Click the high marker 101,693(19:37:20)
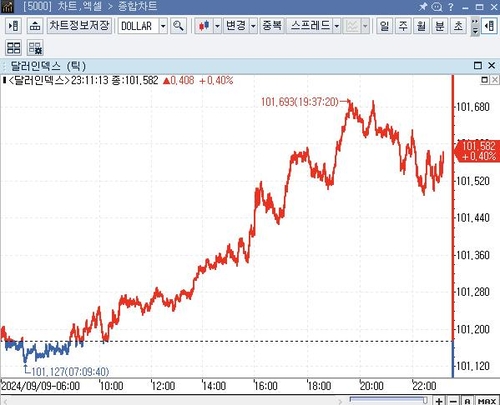This screenshot has width=500, height=405. [x=300, y=102]
